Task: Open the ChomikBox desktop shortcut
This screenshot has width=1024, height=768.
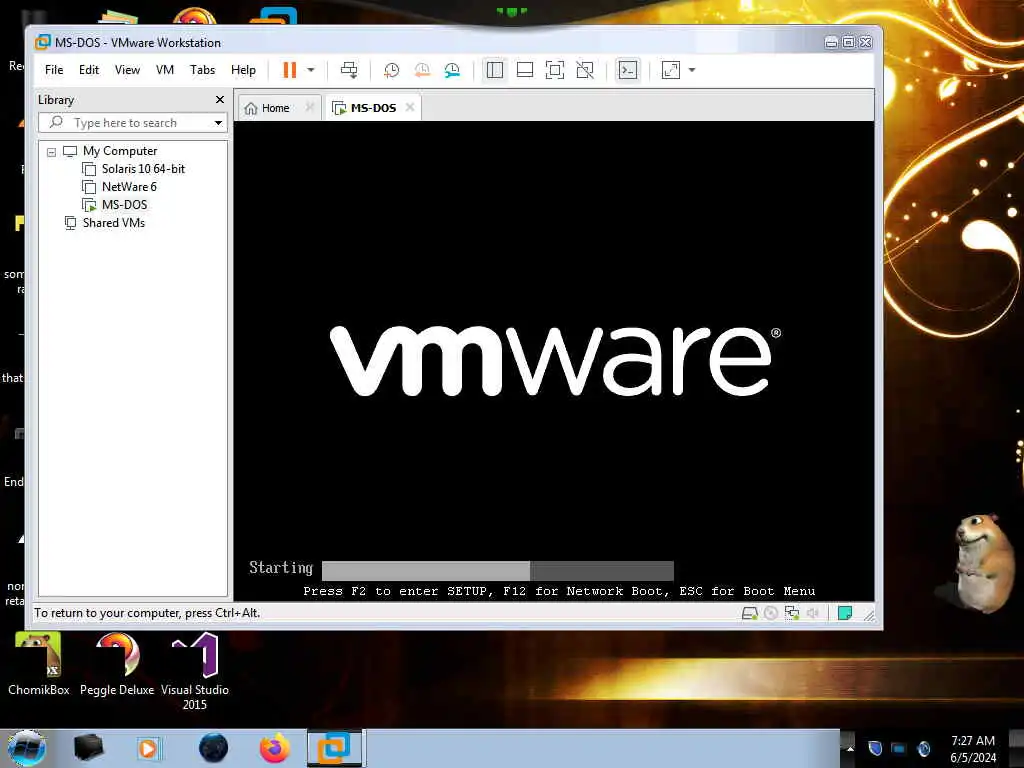Action: [39, 664]
